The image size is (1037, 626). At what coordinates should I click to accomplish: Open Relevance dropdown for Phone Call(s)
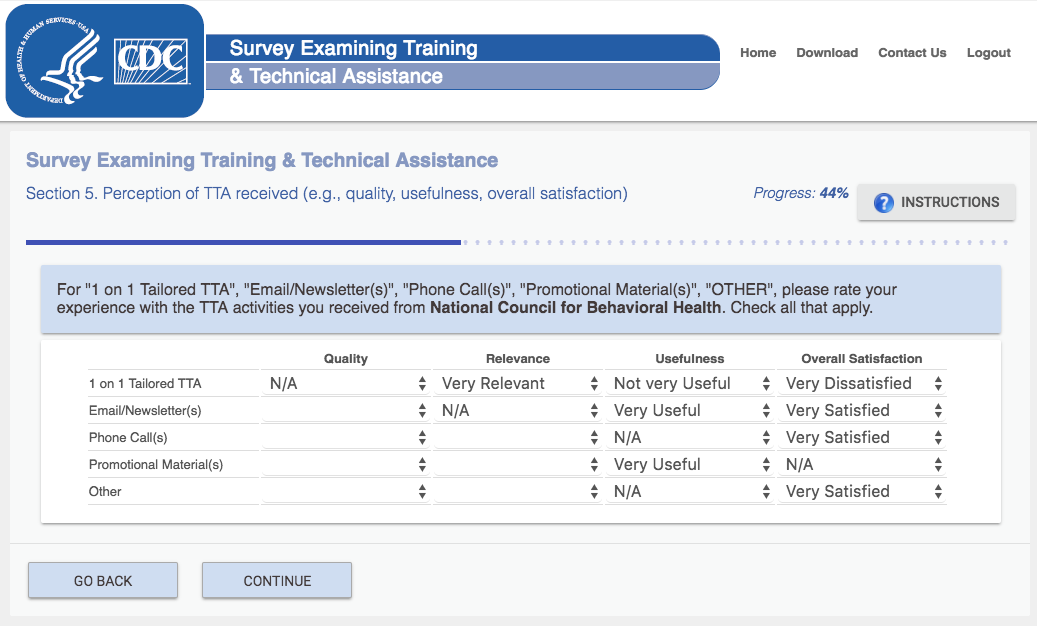click(518, 438)
